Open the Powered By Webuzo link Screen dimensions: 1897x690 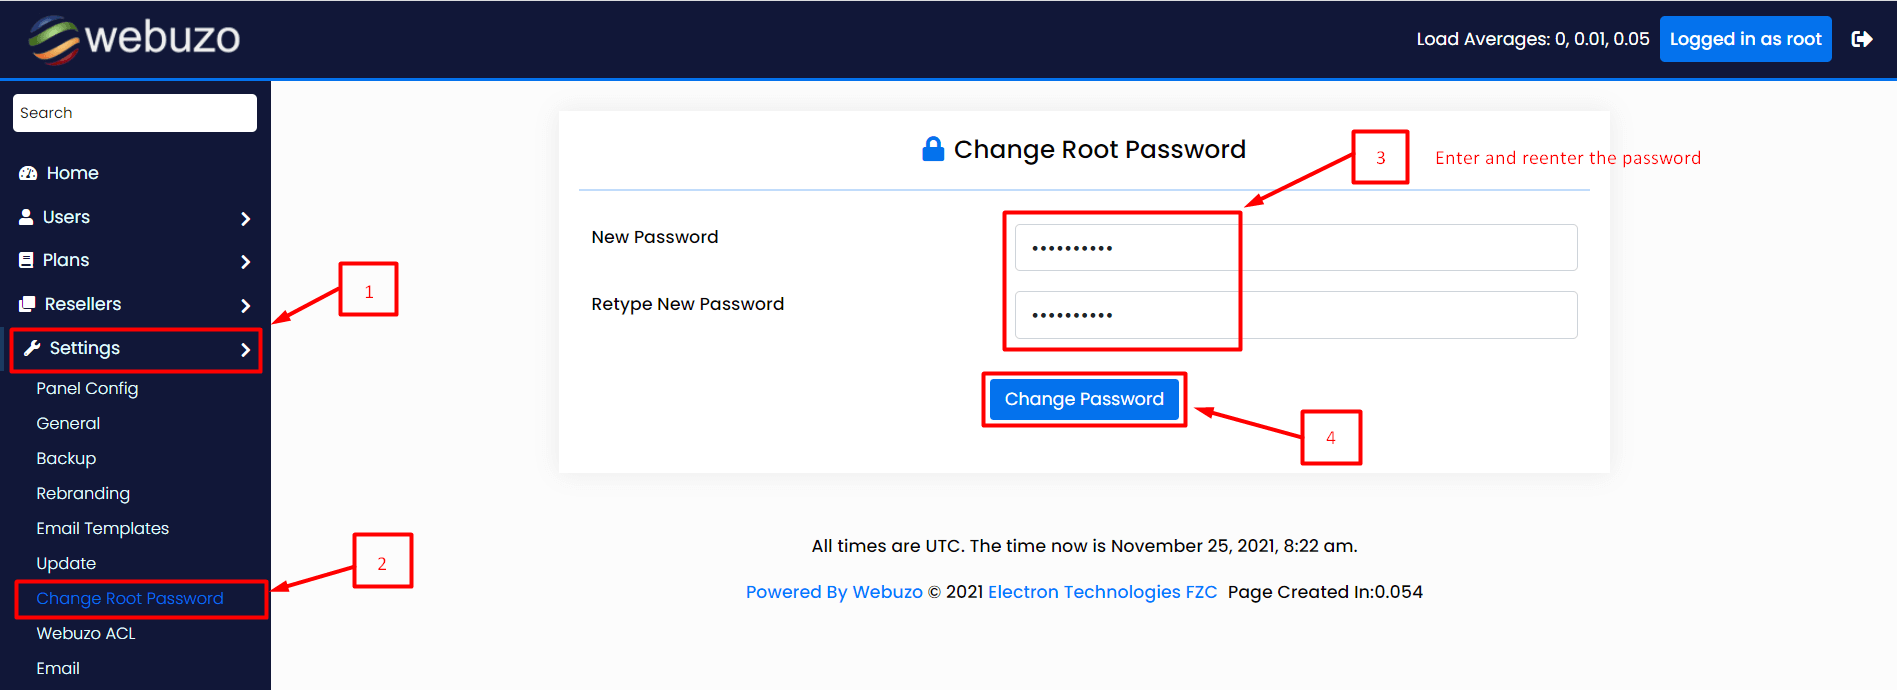pos(834,591)
